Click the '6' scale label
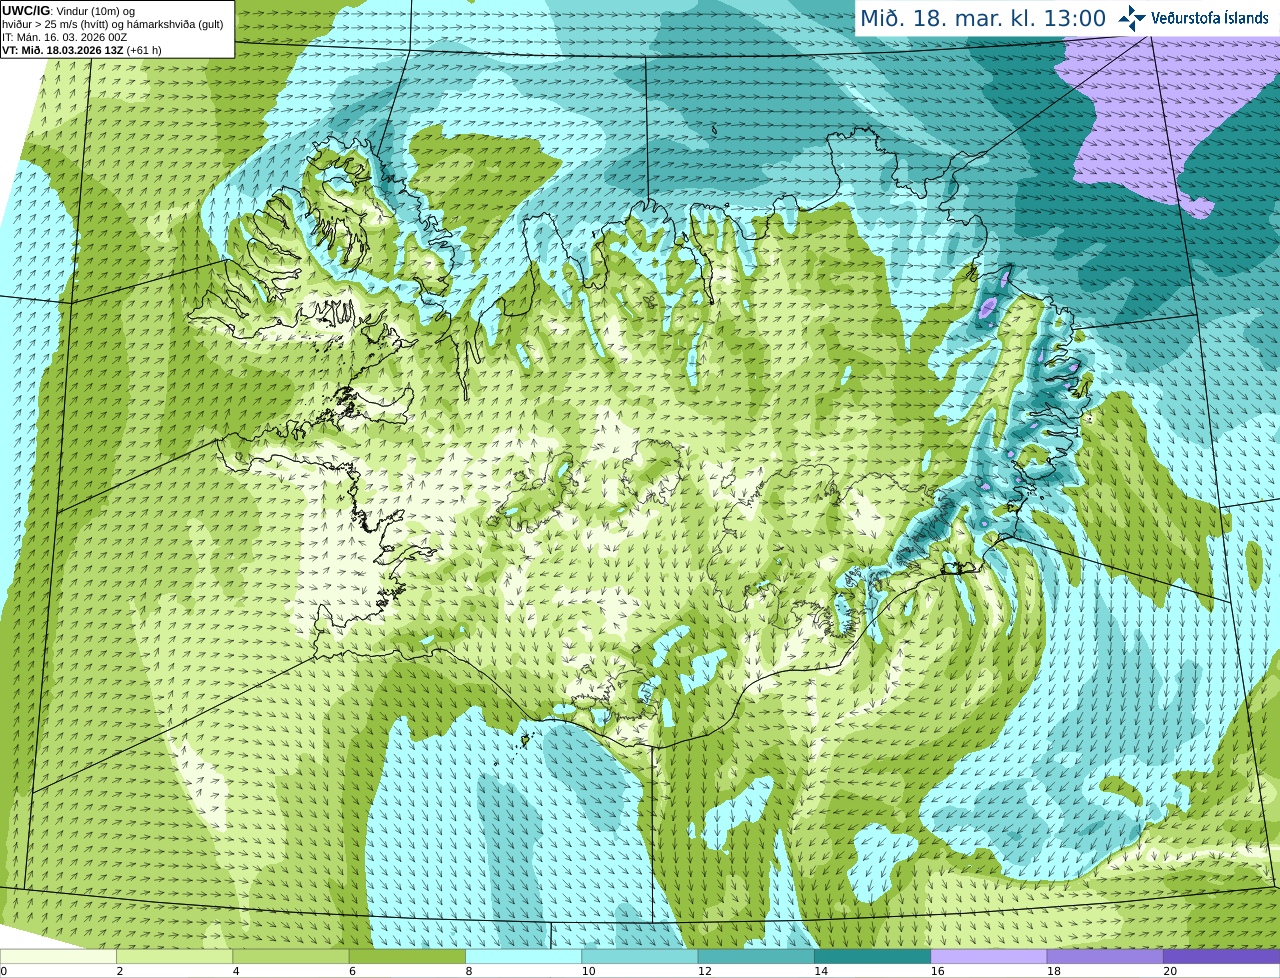Viewport: 1280px width, 978px height. point(352,971)
